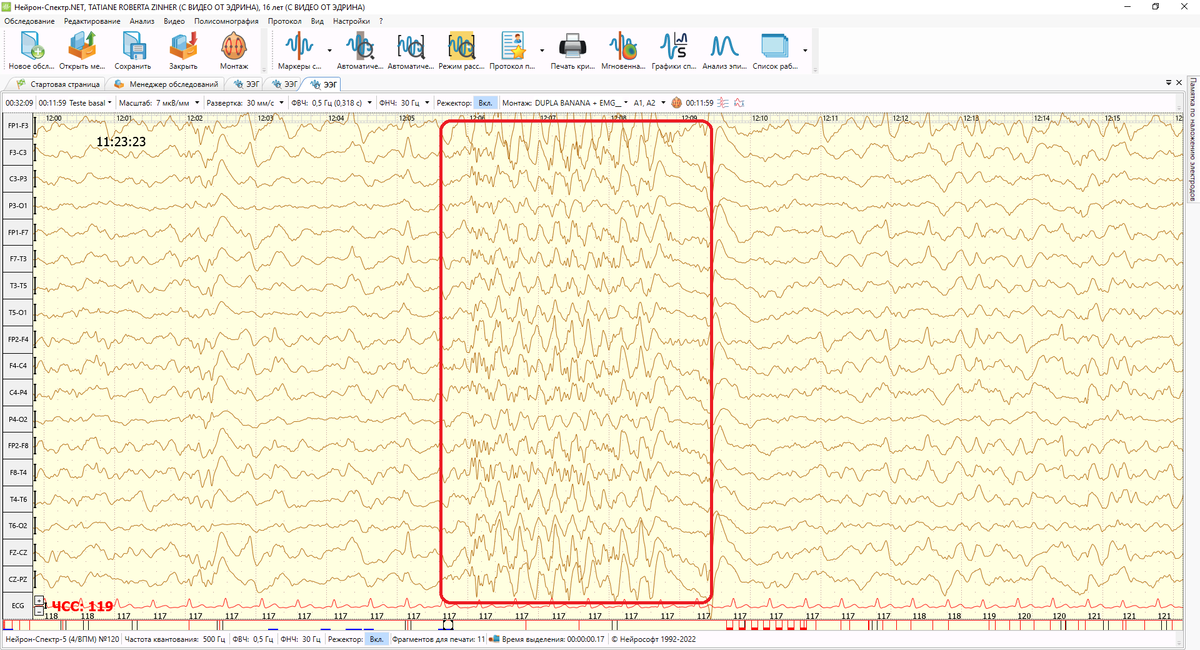The width and height of the screenshot is (1200, 650).
Task: Open the Вид menu
Action: coord(317,21)
